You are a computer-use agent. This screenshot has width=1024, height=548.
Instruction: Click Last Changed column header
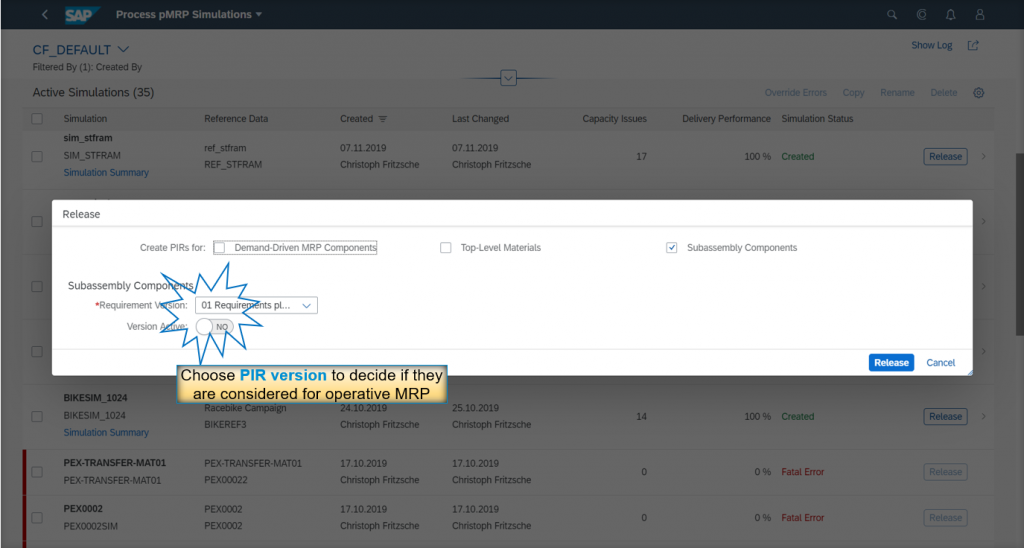[480, 119]
